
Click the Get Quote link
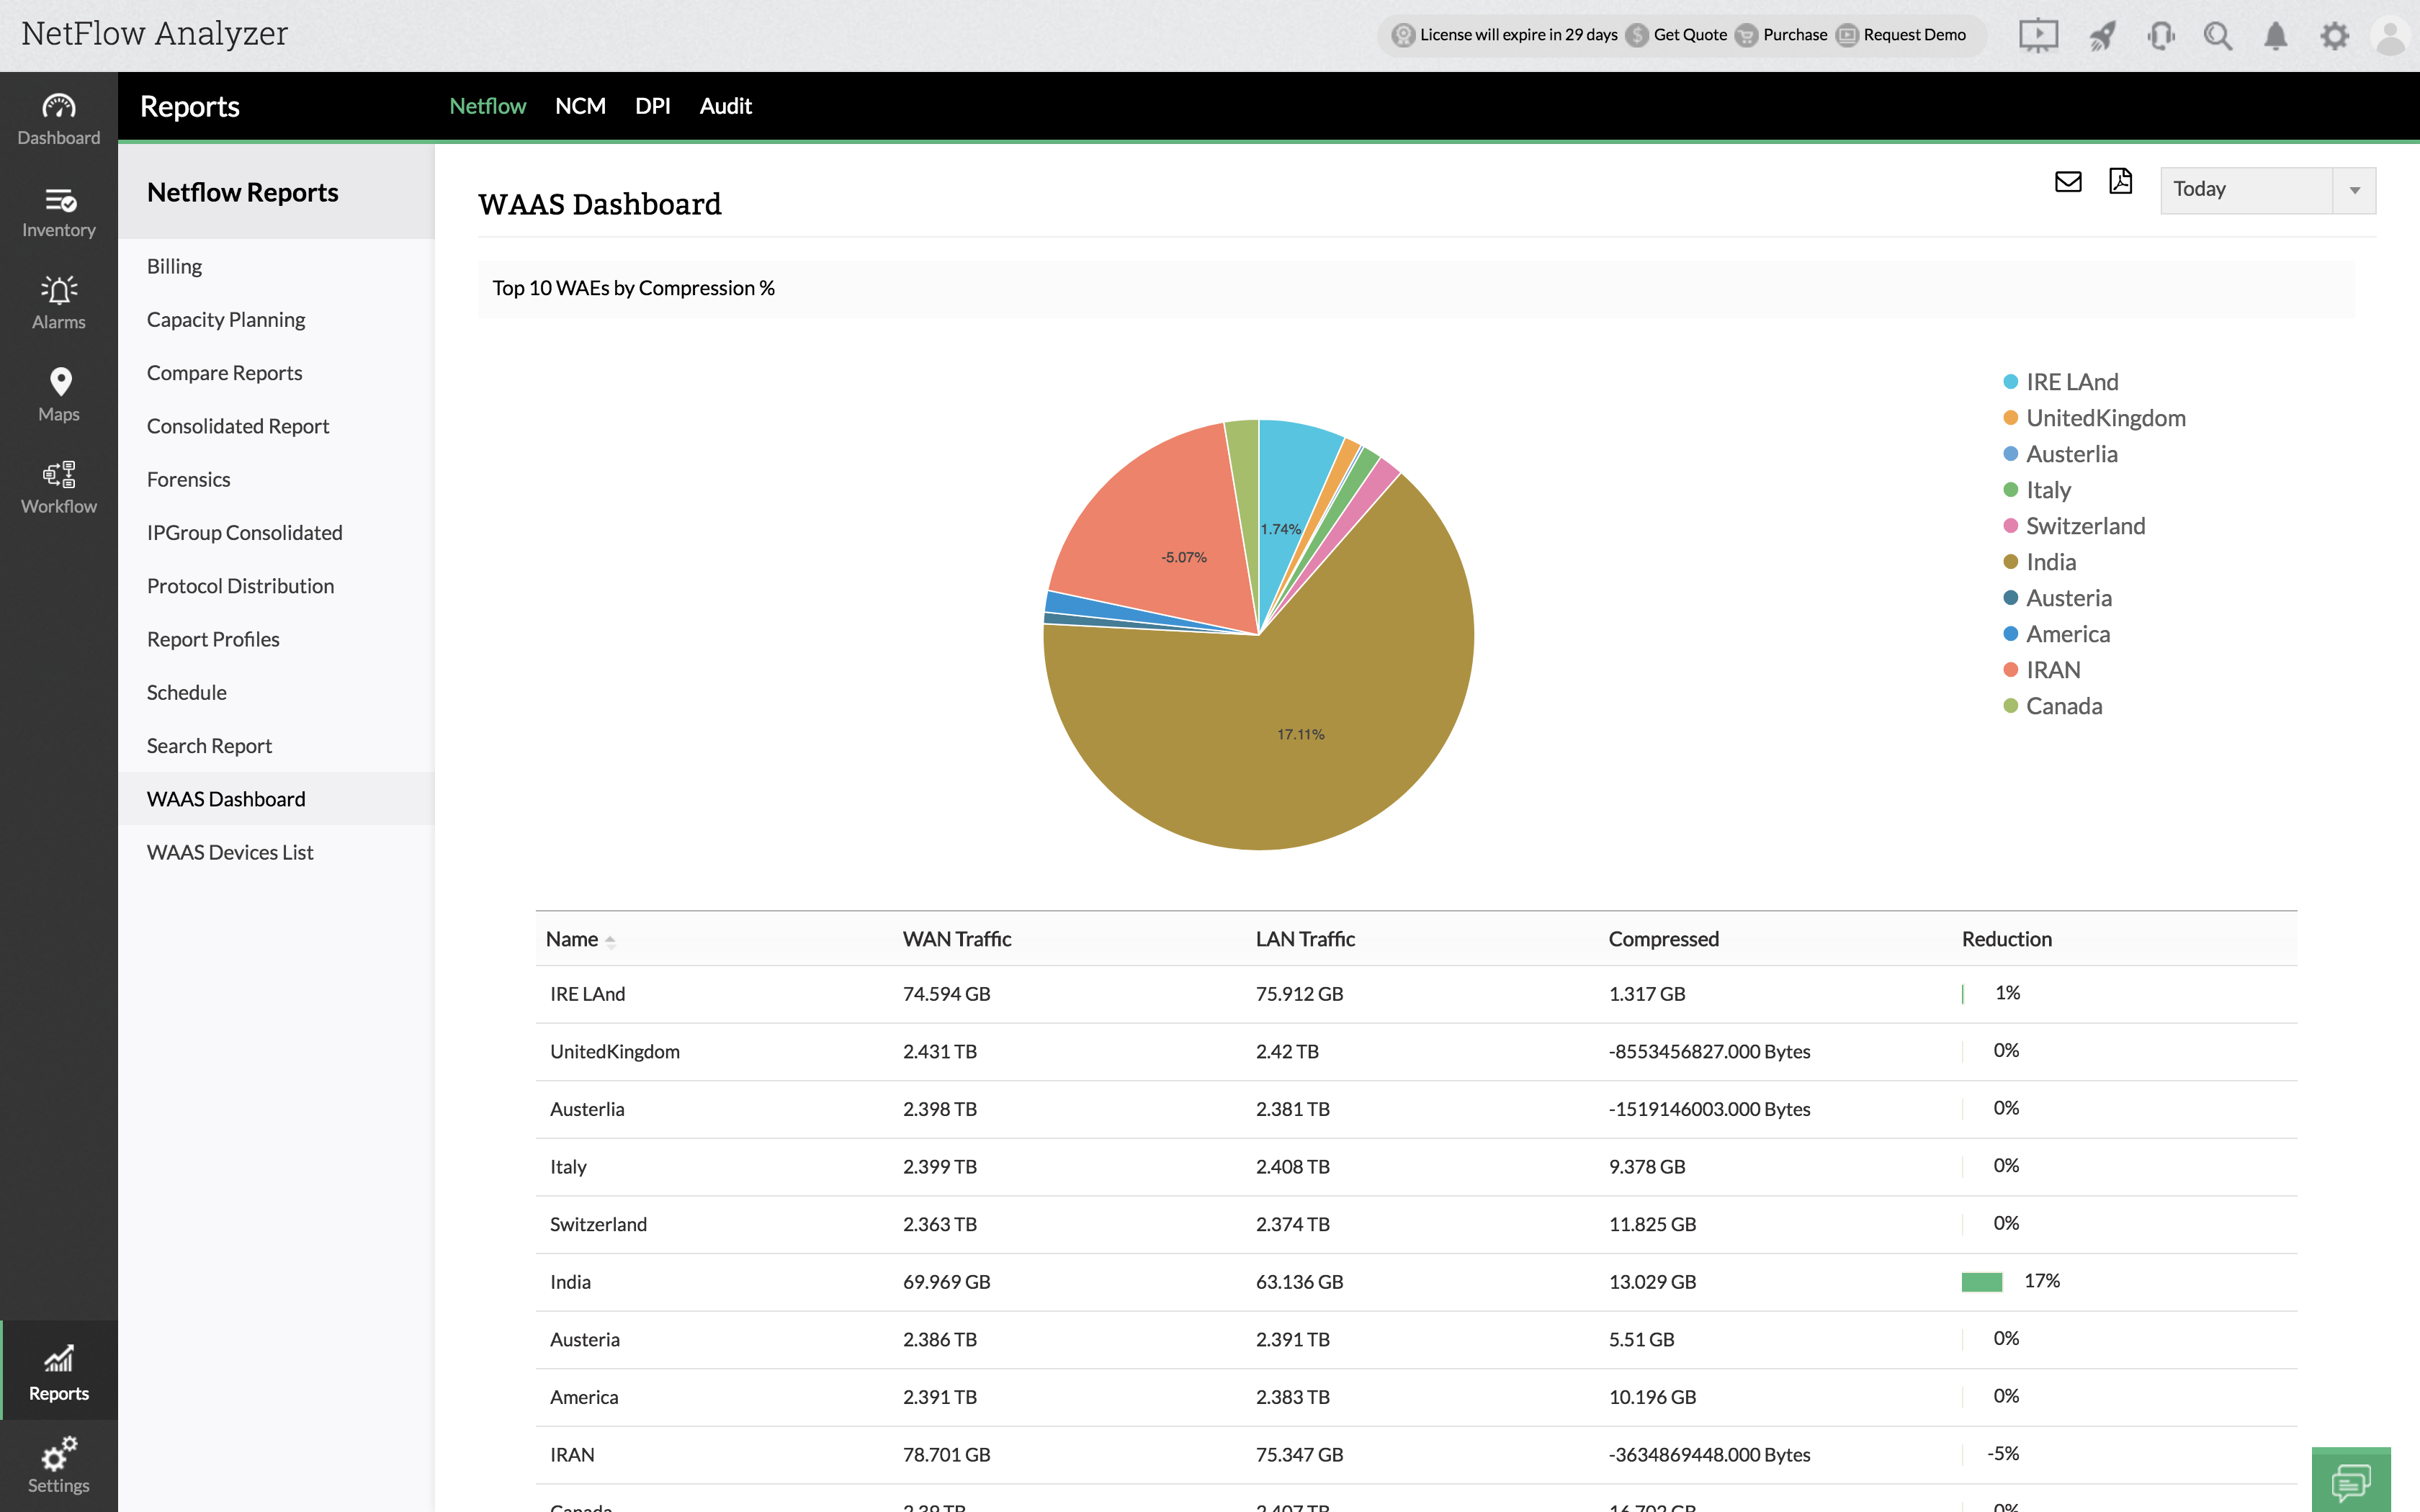1689,35
